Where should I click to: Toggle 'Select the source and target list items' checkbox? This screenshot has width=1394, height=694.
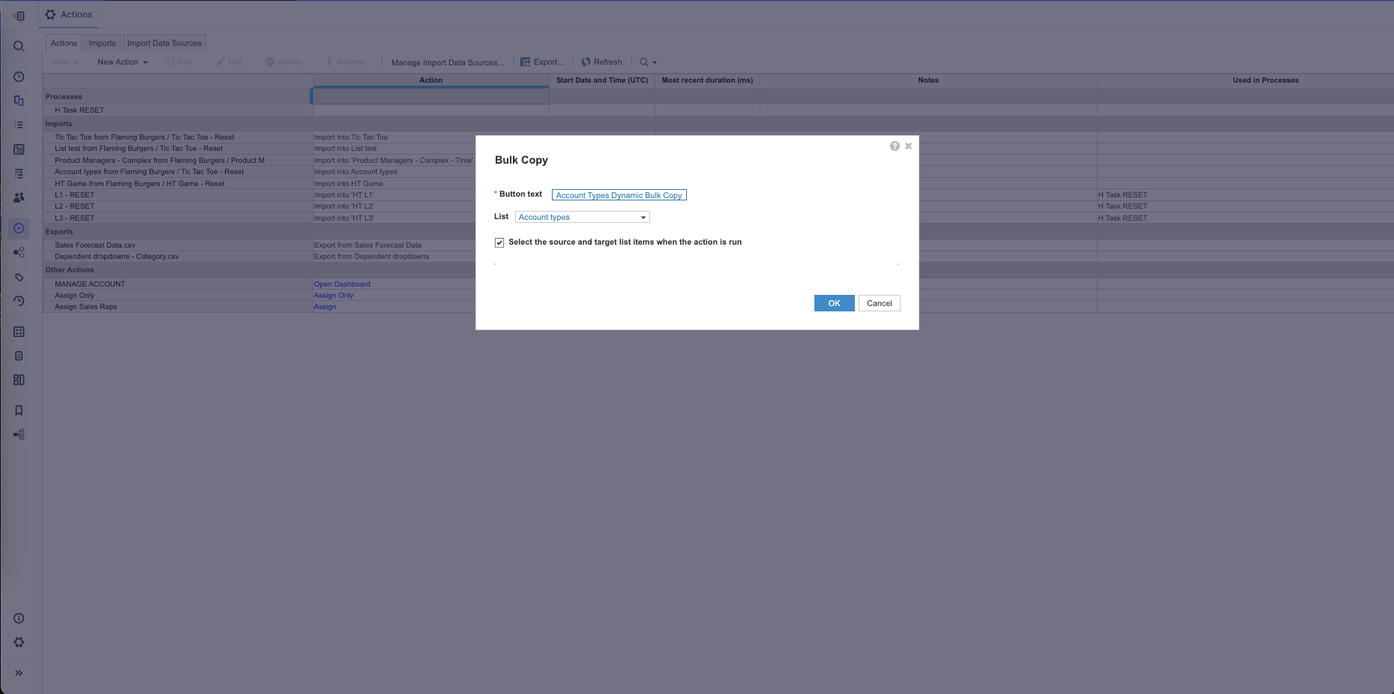click(x=499, y=242)
